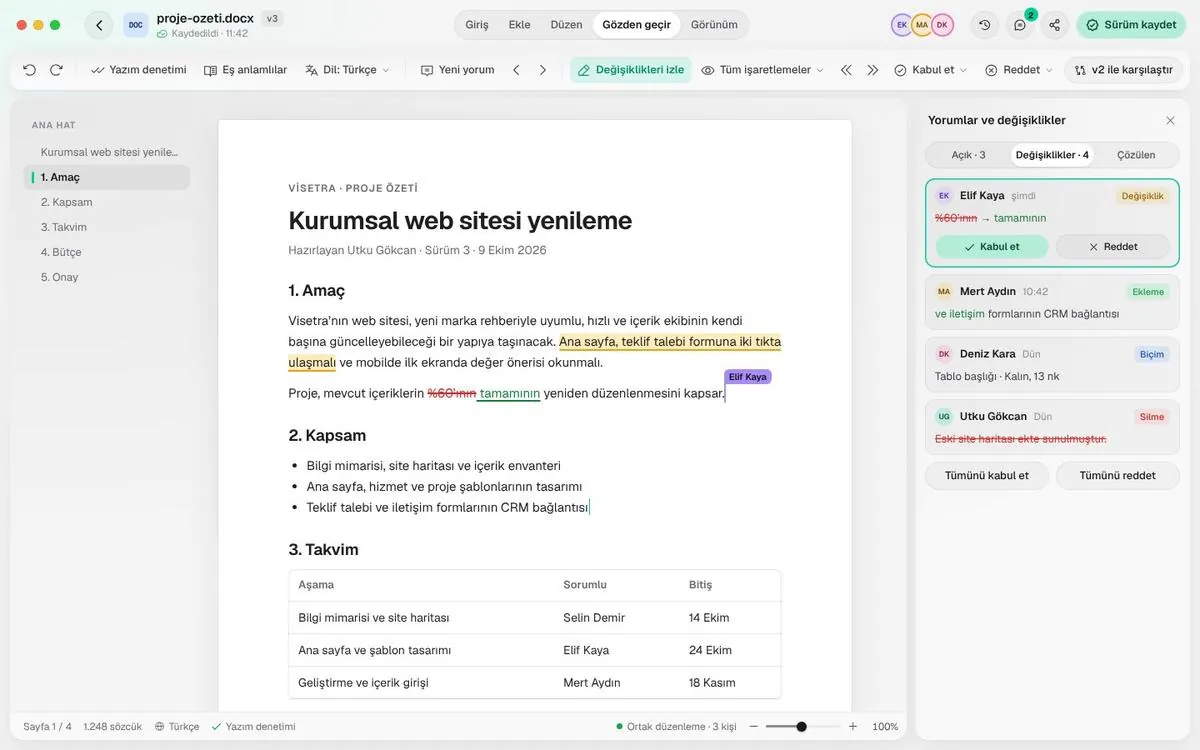Open the Dil: Türkçe language dropdown
Image resolution: width=1200 pixels, height=750 pixels.
[348, 70]
